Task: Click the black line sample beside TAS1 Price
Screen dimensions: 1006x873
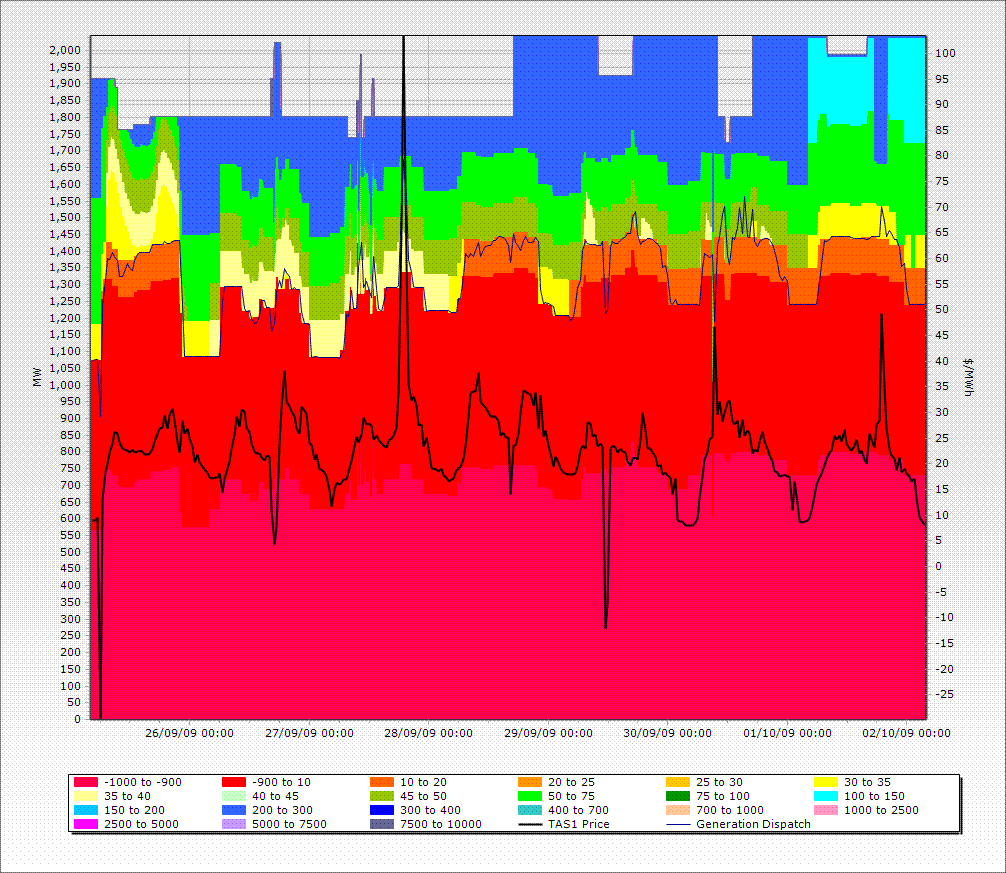Action: click(530, 824)
